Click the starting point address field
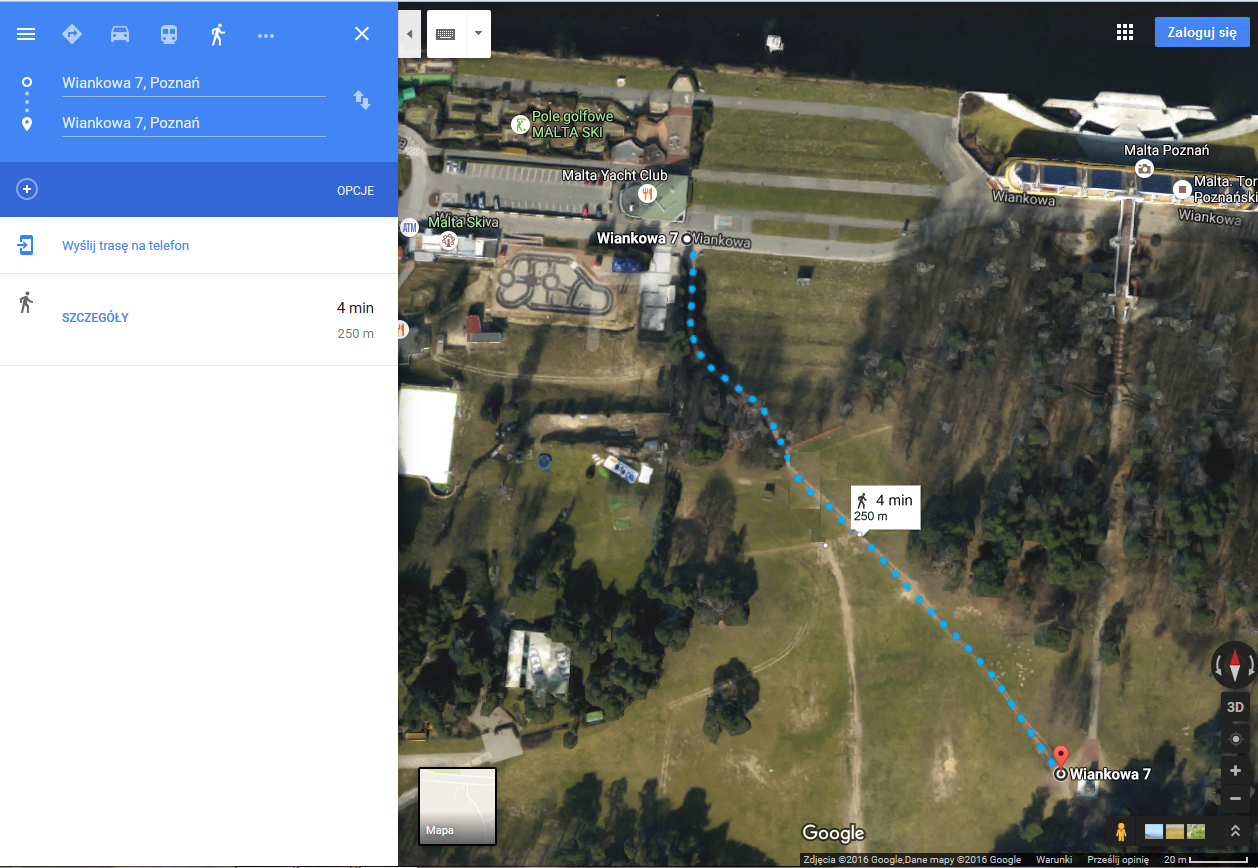Screen dimensions: 1258x868 (x=193, y=83)
